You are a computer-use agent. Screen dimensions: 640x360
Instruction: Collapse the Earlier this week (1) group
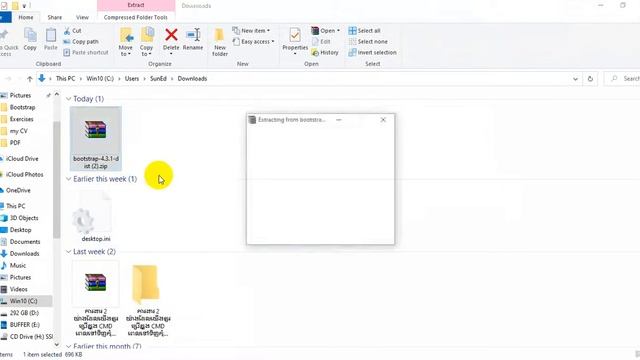coord(69,179)
